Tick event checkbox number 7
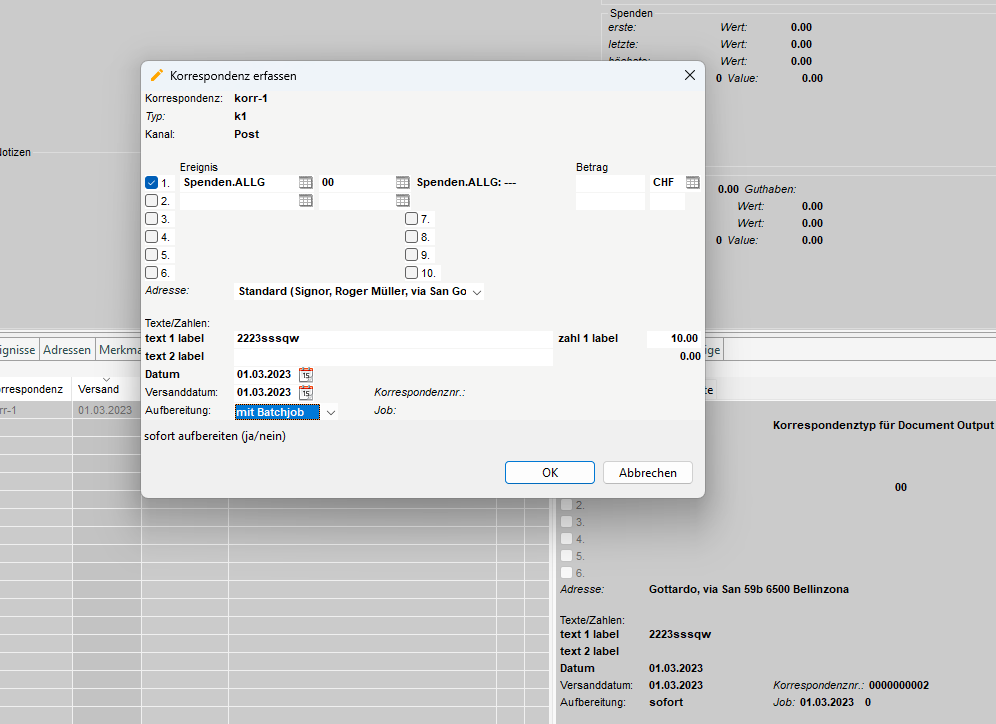996x724 pixels. pyautogui.click(x=411, y=219)
